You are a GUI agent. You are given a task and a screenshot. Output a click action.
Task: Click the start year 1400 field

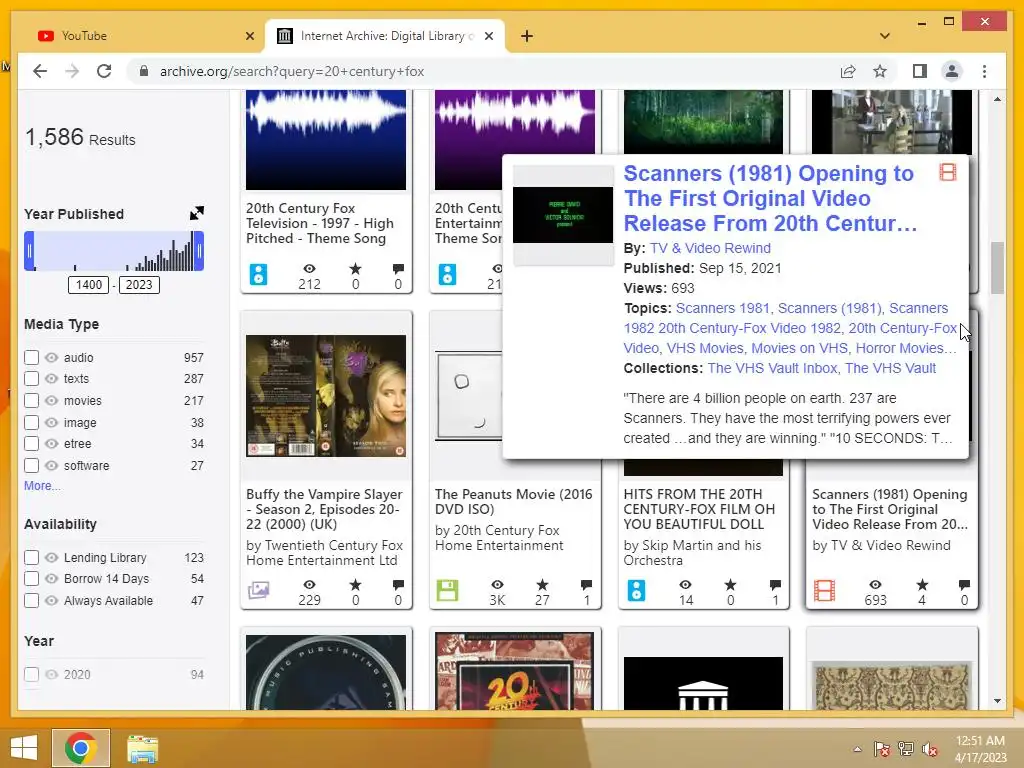[88, 285]
